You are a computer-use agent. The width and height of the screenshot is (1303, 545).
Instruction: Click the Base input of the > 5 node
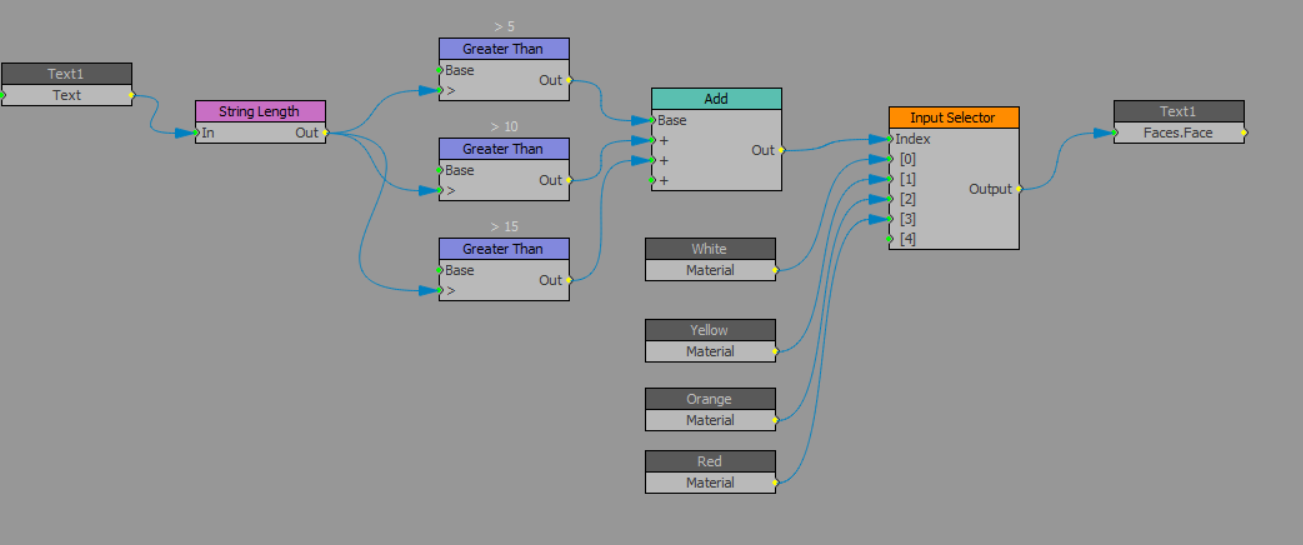point(440,70)
